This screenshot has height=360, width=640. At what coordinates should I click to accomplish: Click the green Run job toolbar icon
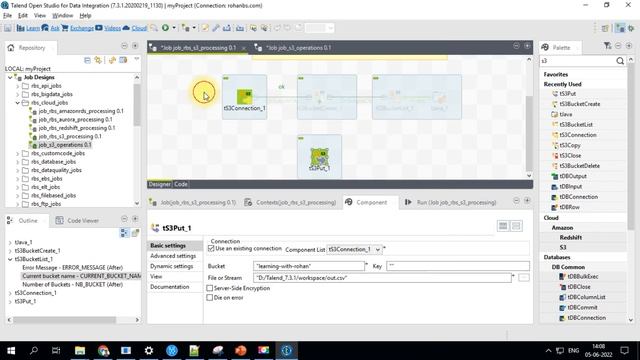pos(165,28)
